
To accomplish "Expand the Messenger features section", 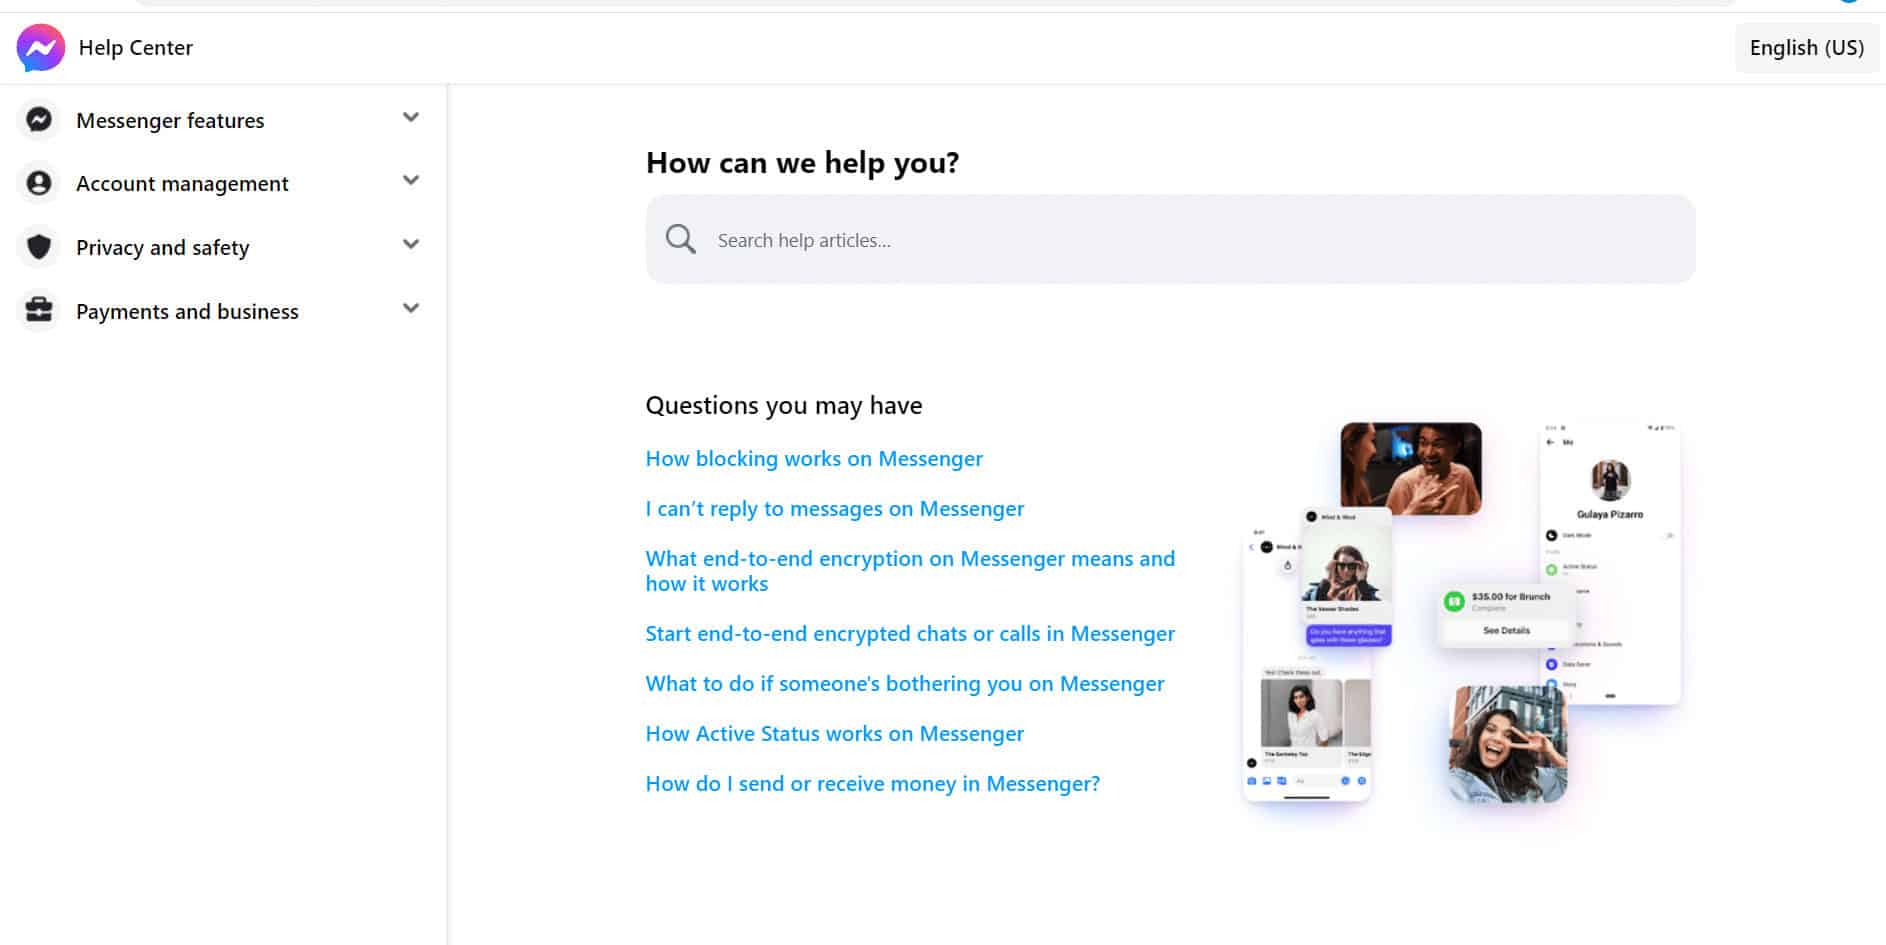I will pos(410,117).
